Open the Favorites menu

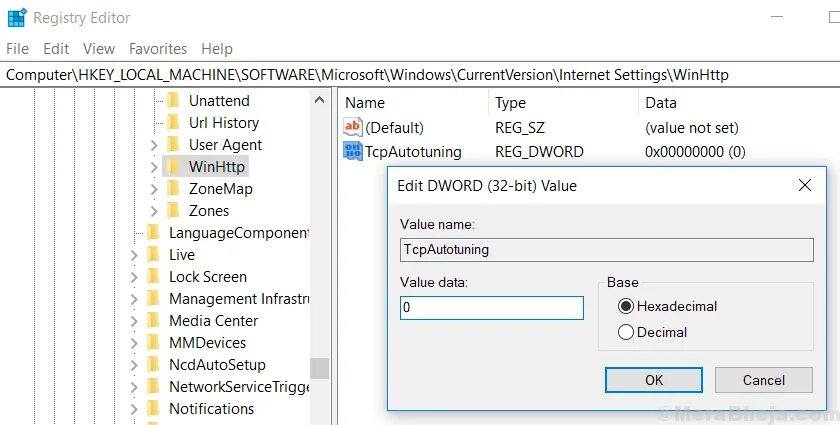pos(158,49)
